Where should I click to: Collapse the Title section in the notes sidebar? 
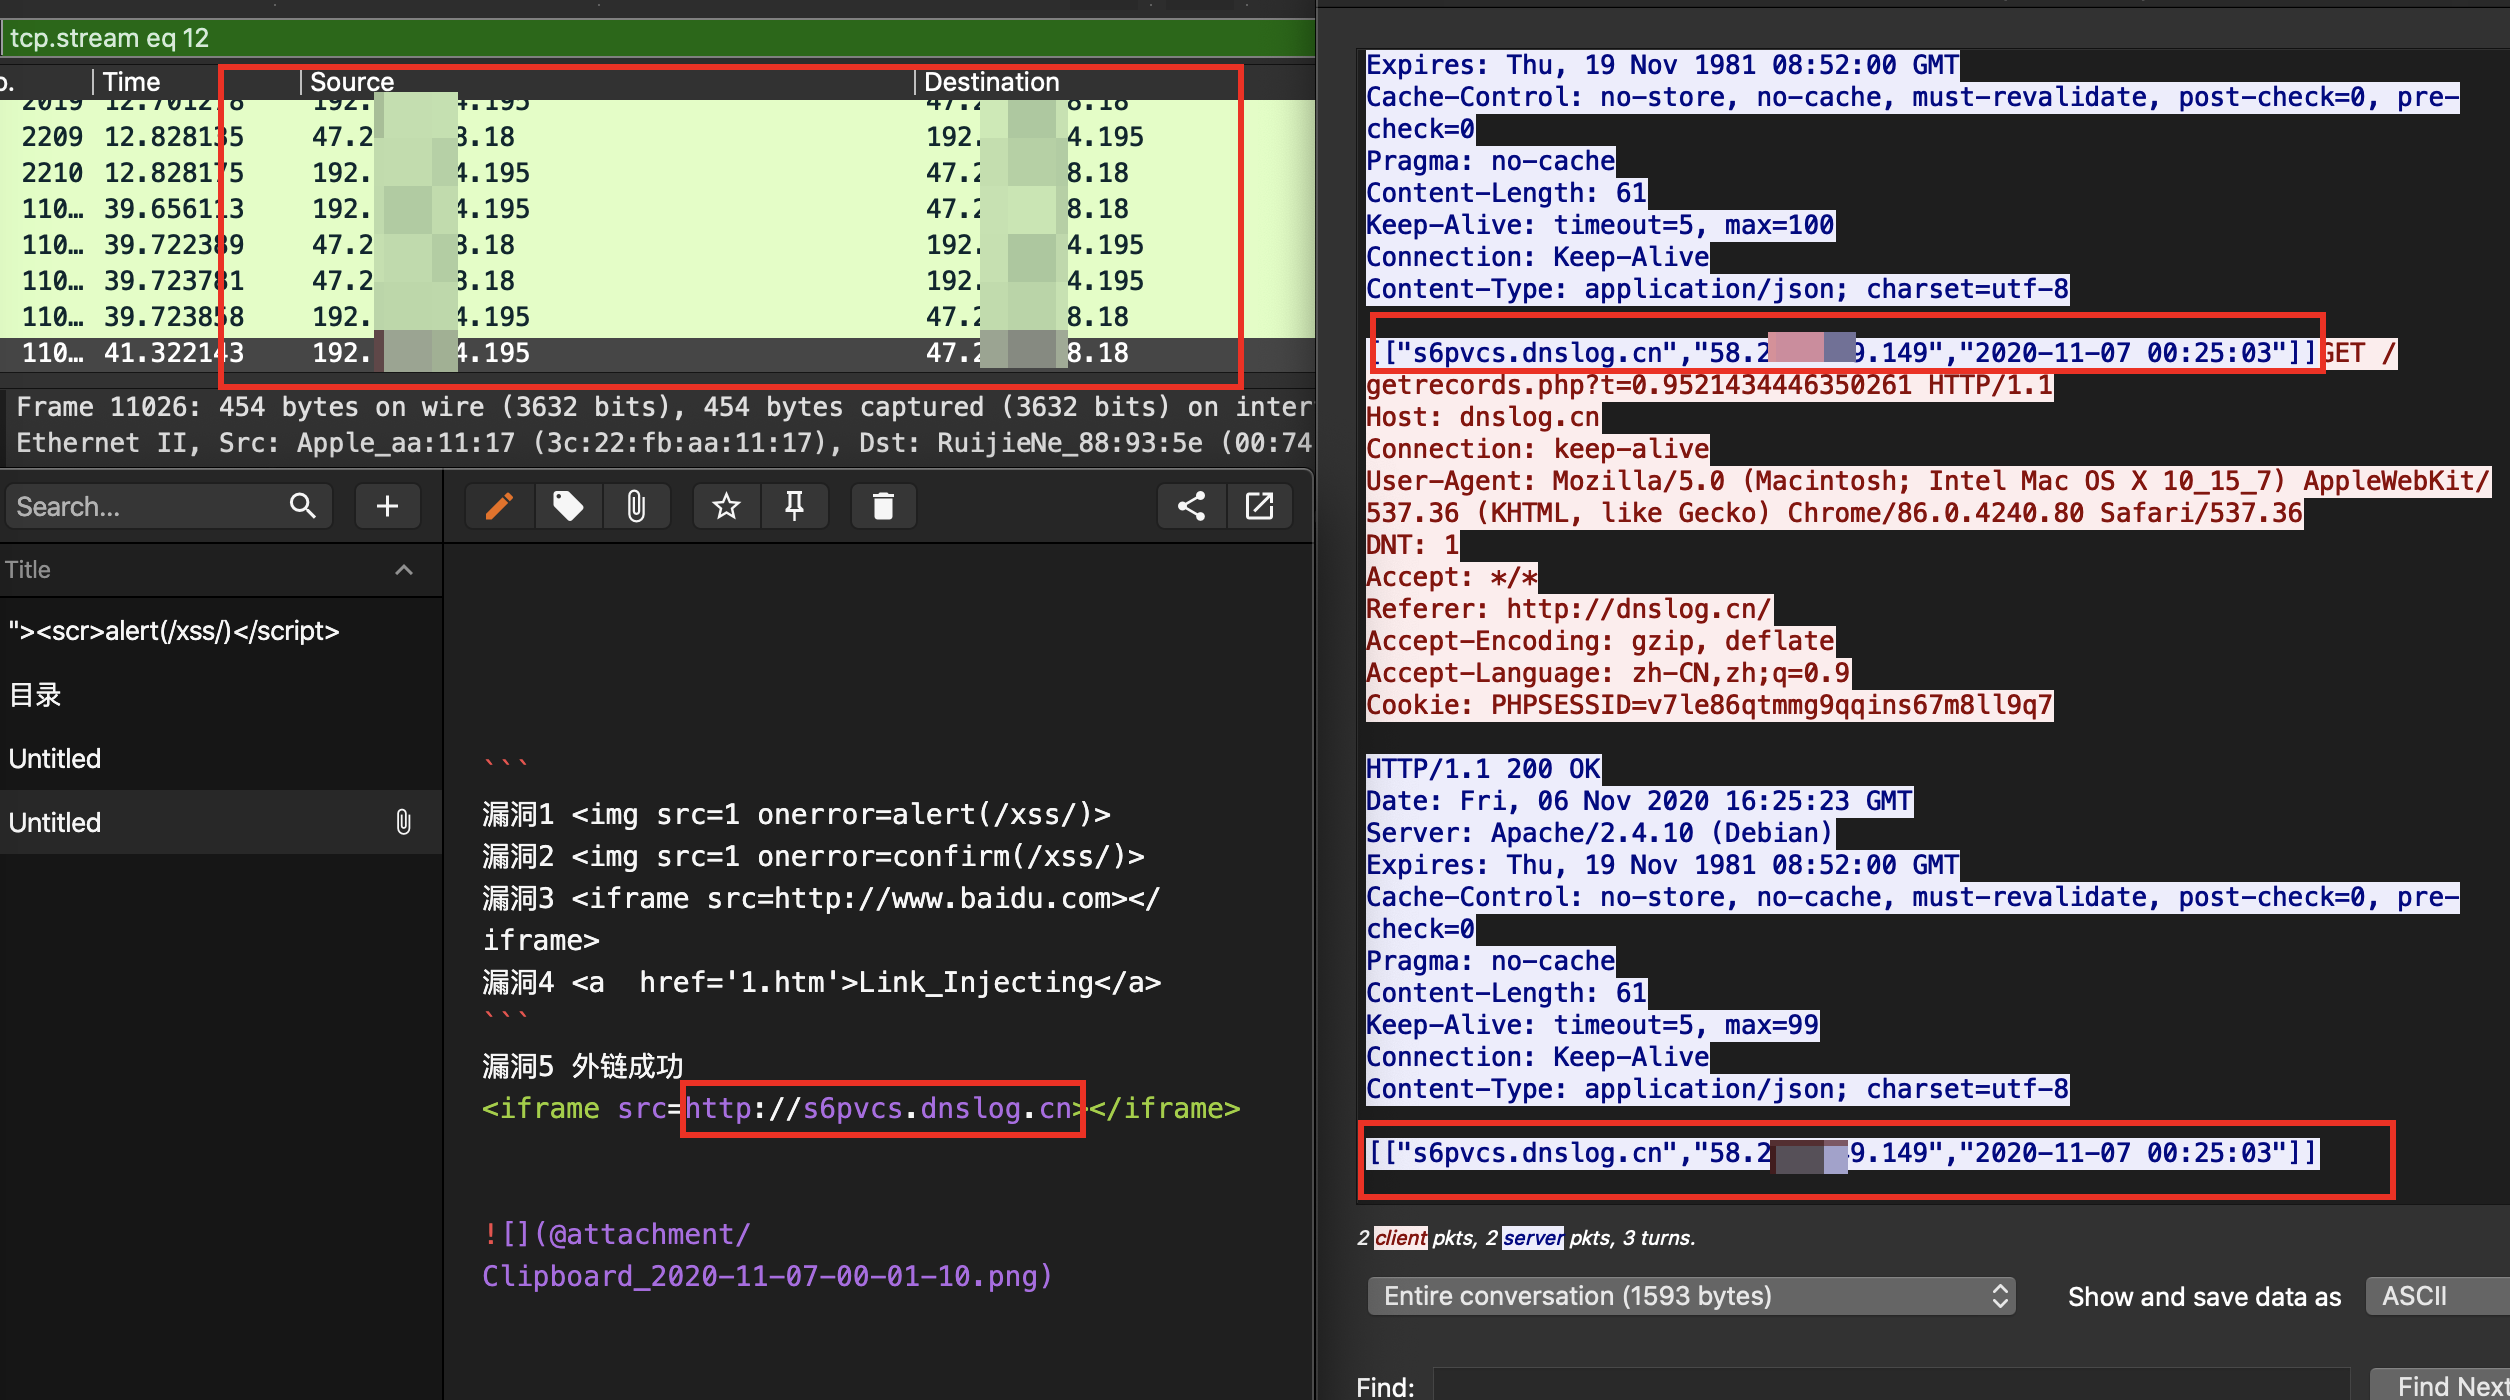click(404, 569)
